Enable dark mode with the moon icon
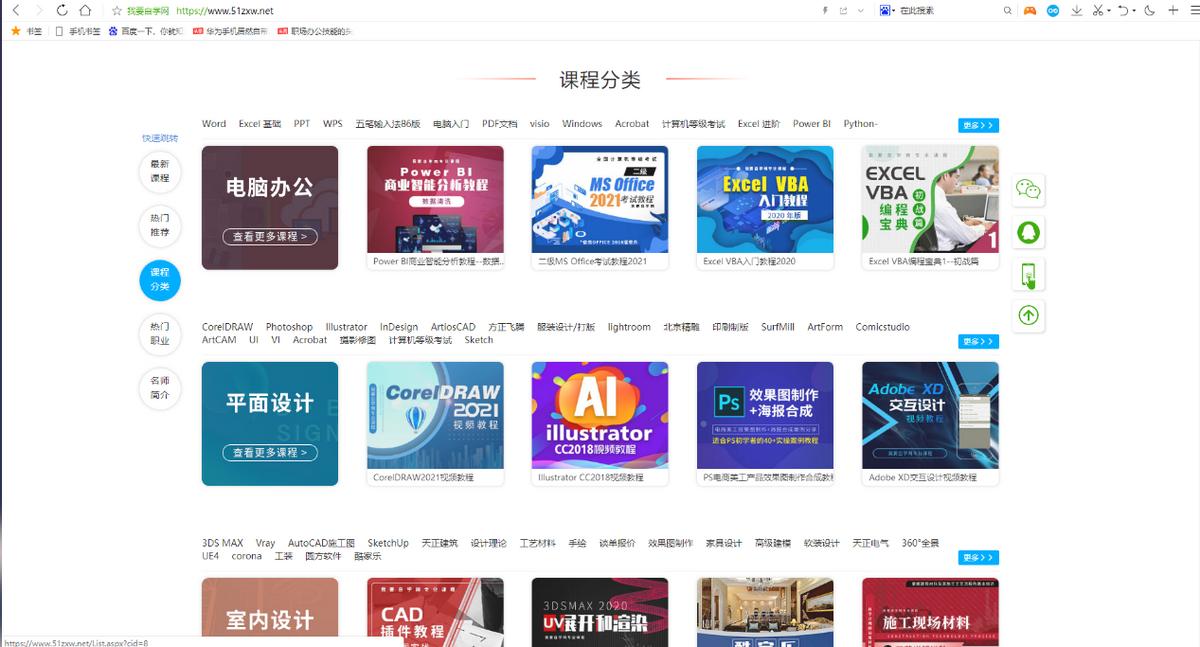Viewport: 1200px width, 647px height. [x=1148, y=10]
